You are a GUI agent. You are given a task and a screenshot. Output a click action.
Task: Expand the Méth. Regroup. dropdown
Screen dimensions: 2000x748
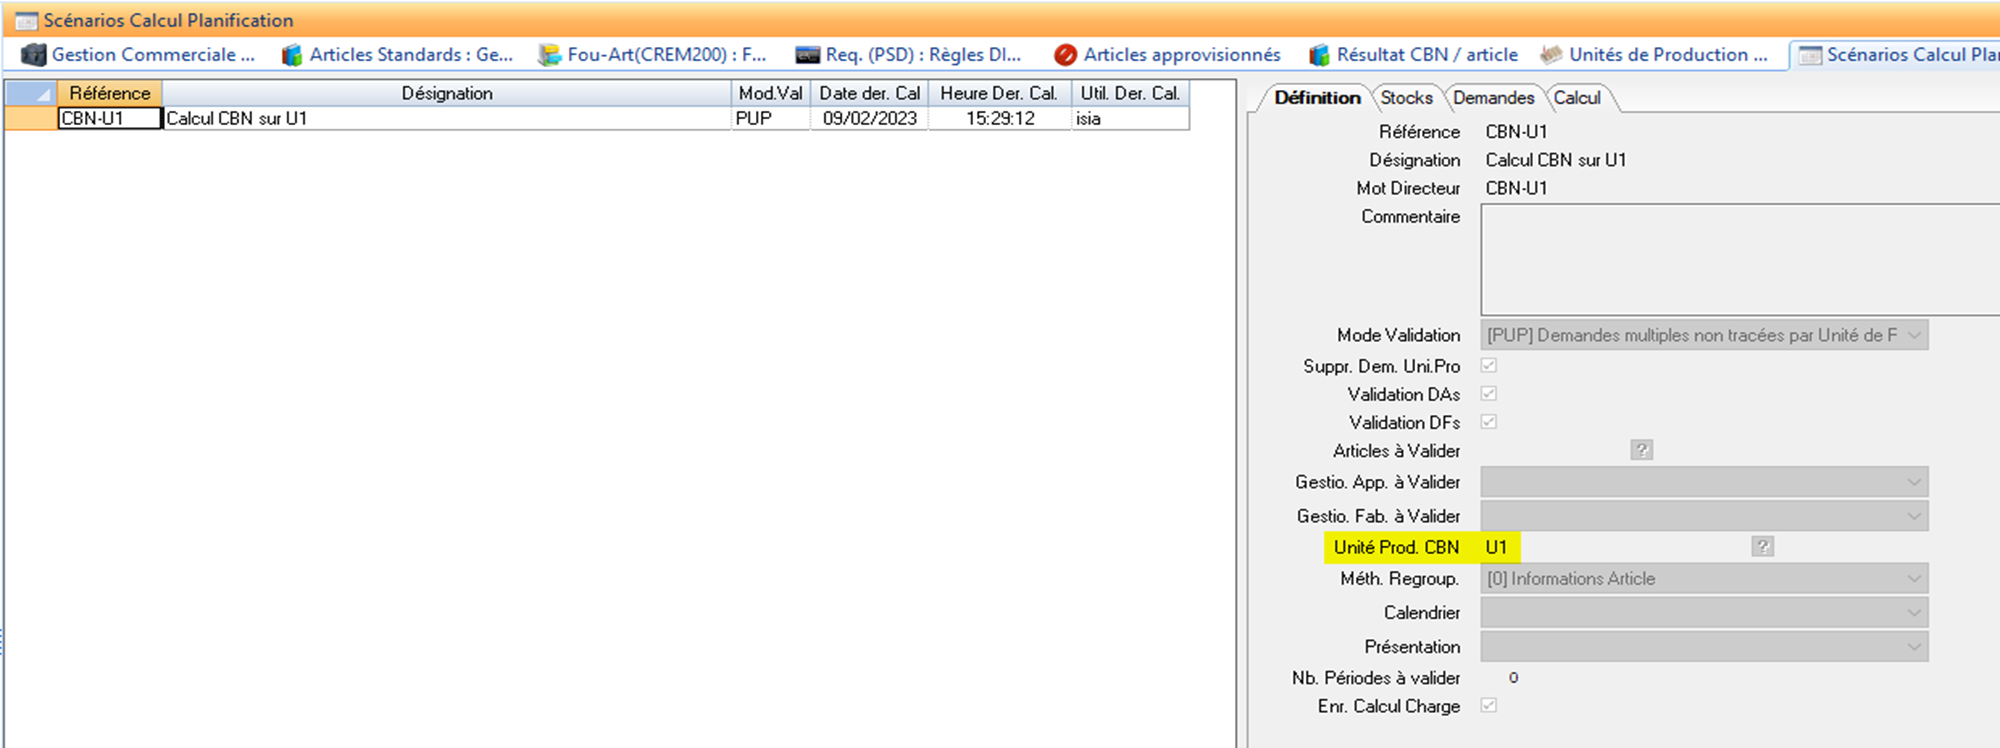1913,579
